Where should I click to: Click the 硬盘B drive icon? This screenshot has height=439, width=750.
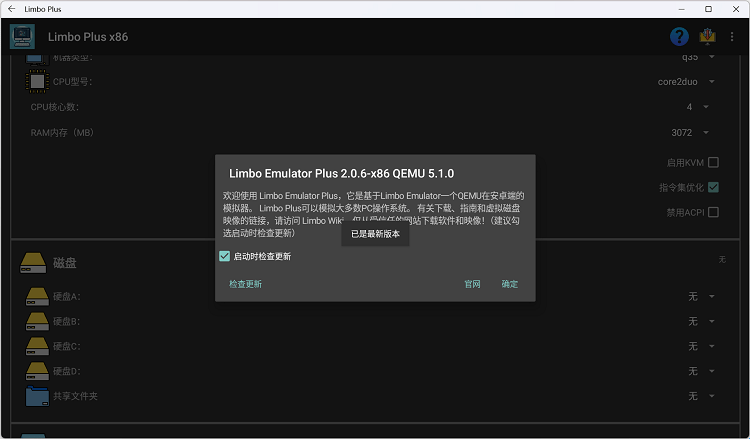37,321
